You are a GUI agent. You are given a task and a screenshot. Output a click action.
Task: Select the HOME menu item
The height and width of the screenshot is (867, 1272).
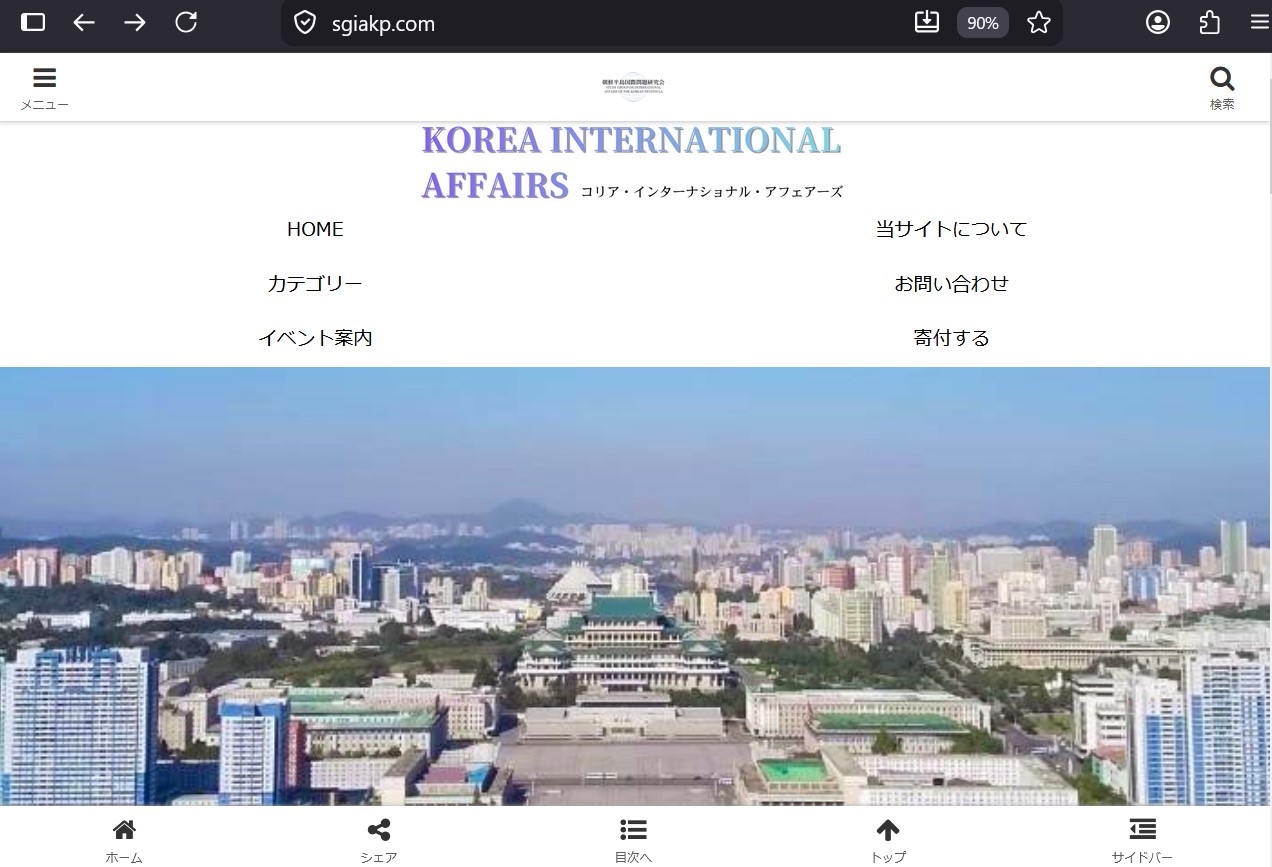tap(315, 229)
